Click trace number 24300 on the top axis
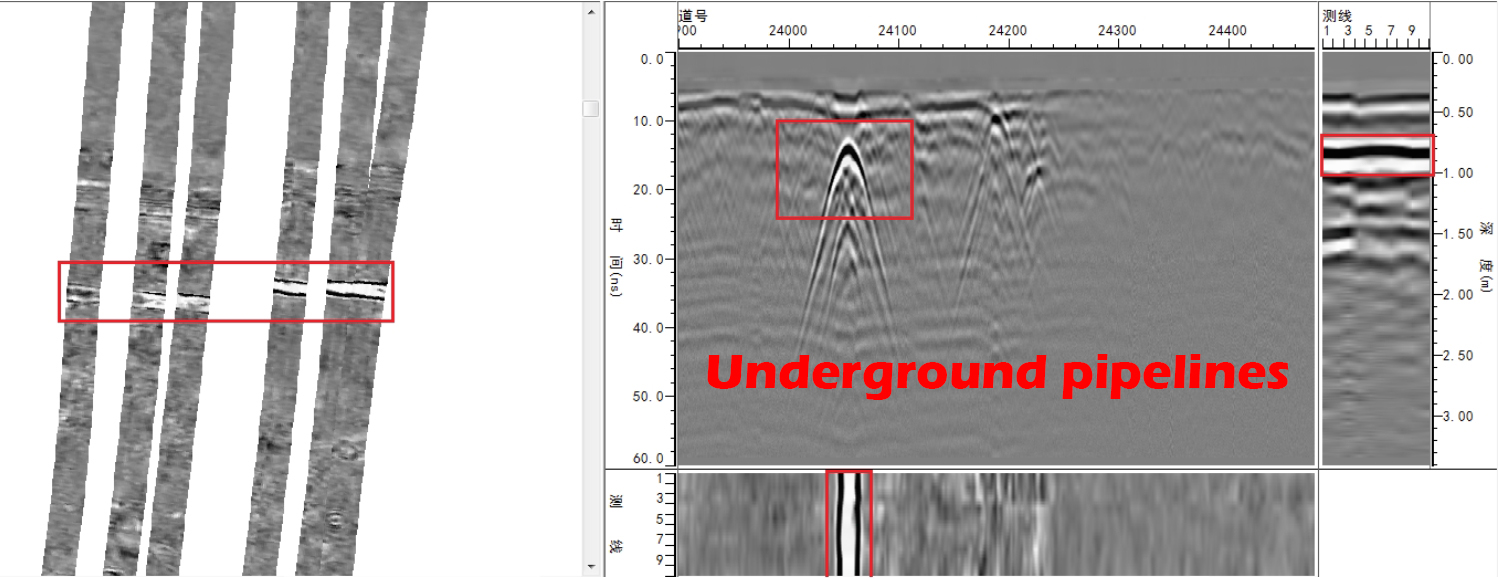 1117,31
